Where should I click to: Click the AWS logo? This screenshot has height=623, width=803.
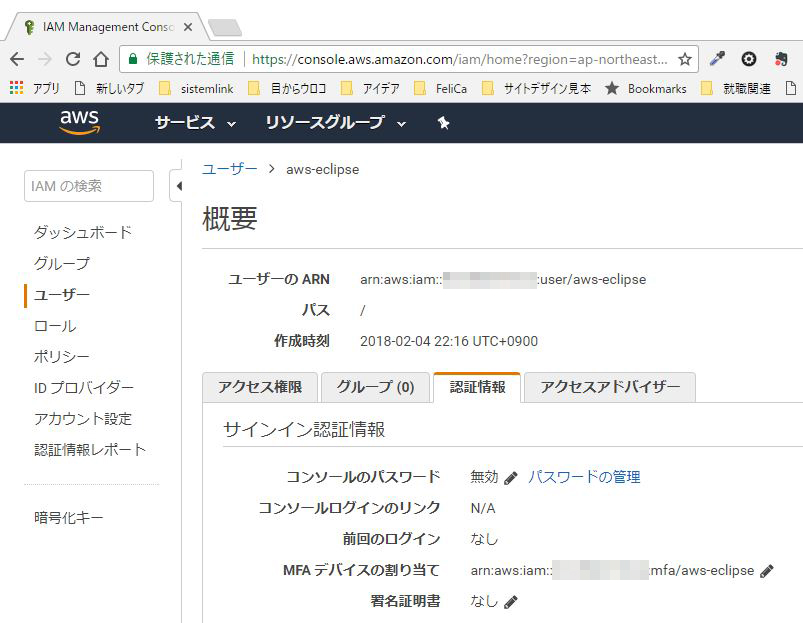tap(79, 122)
